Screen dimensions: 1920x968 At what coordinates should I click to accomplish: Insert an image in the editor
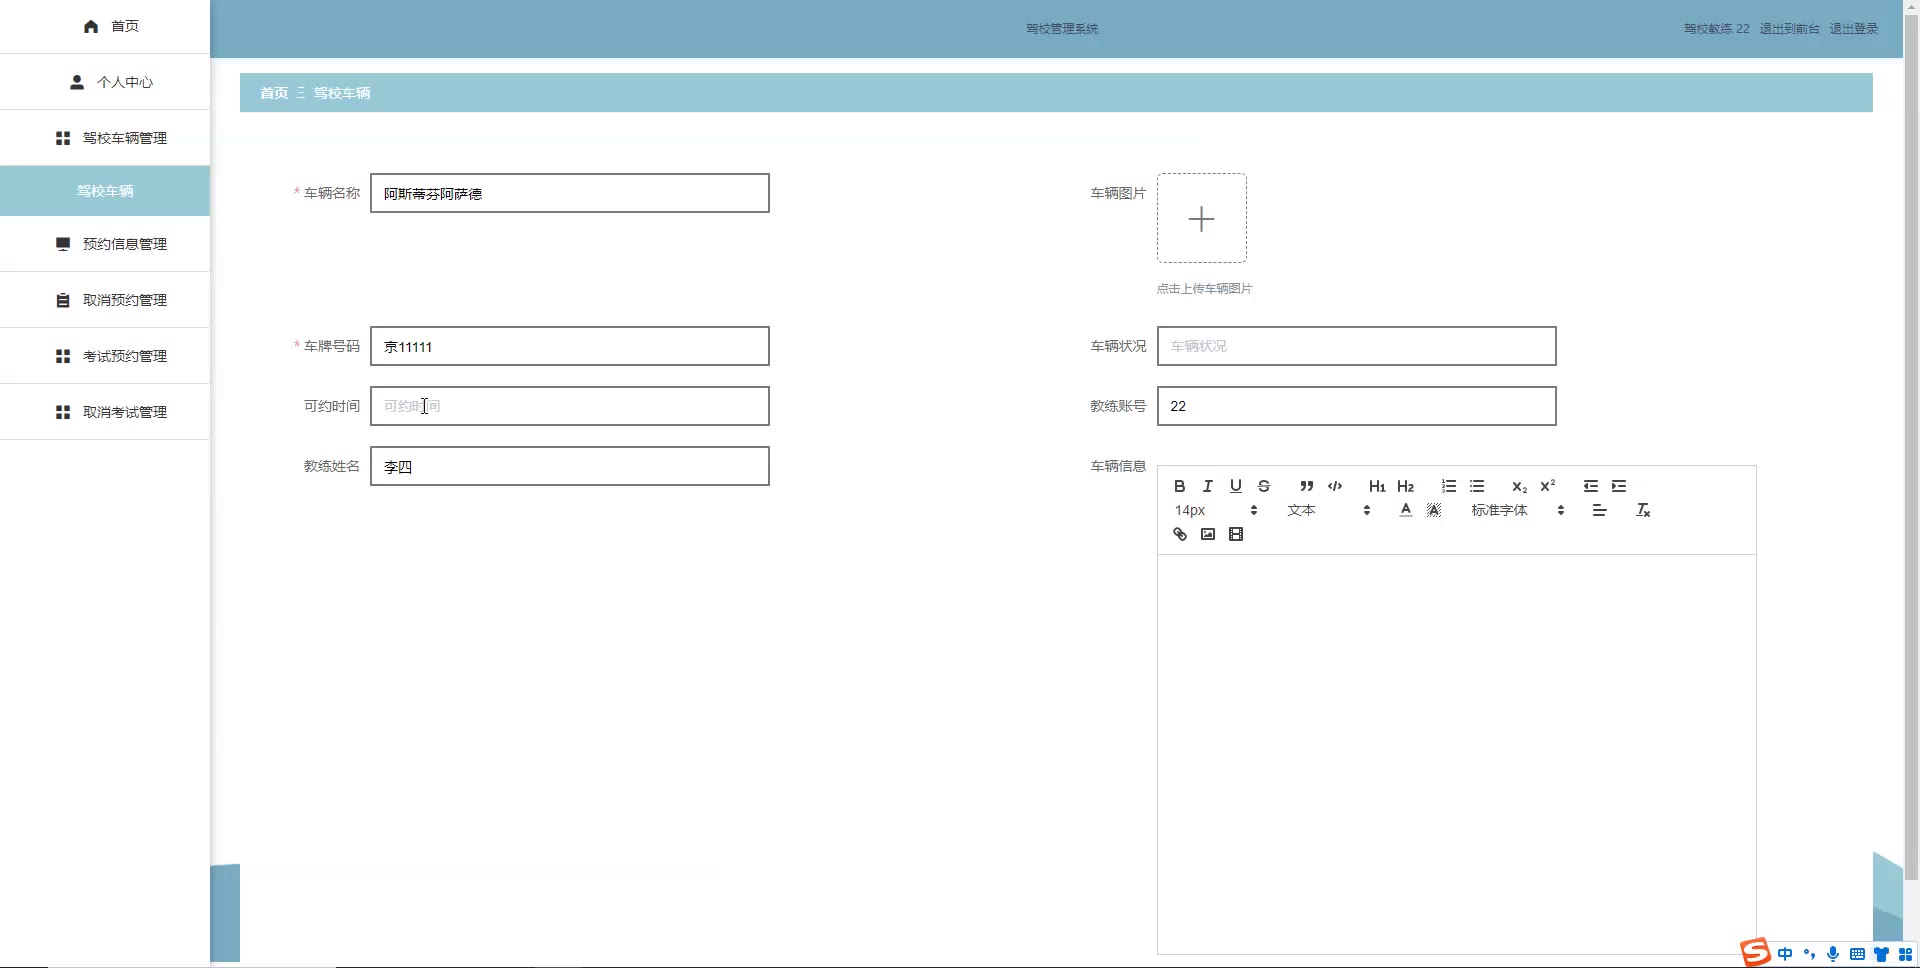(1208, 534)
